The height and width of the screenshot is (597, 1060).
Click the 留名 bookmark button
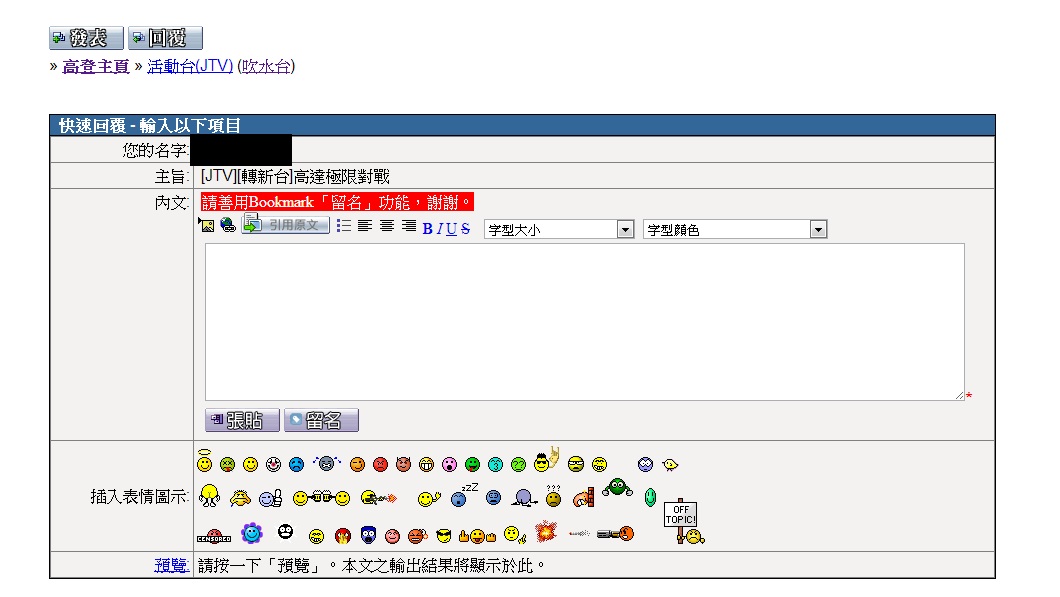click(321, 421)
